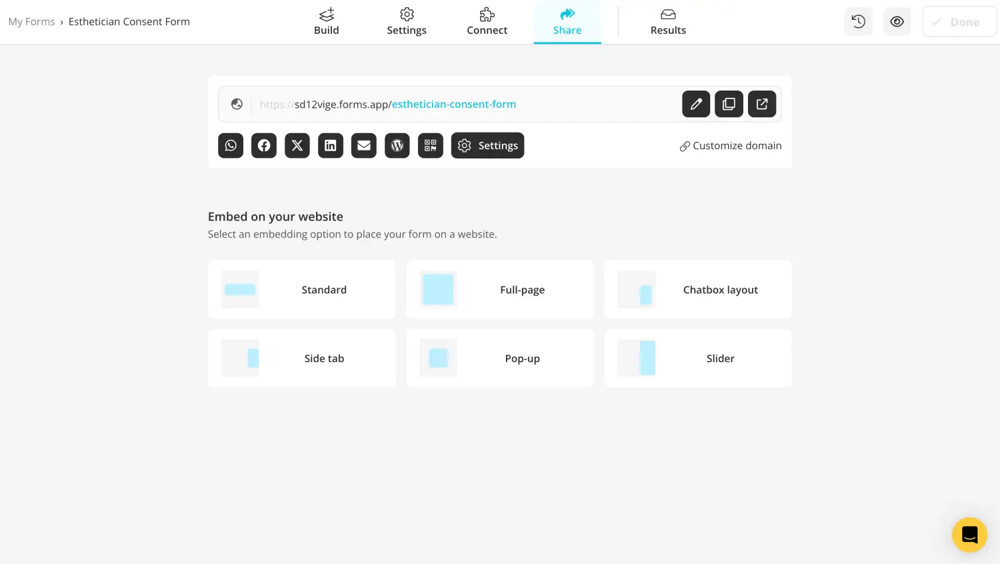Share form on X (Twitter)

click(297, 146)
